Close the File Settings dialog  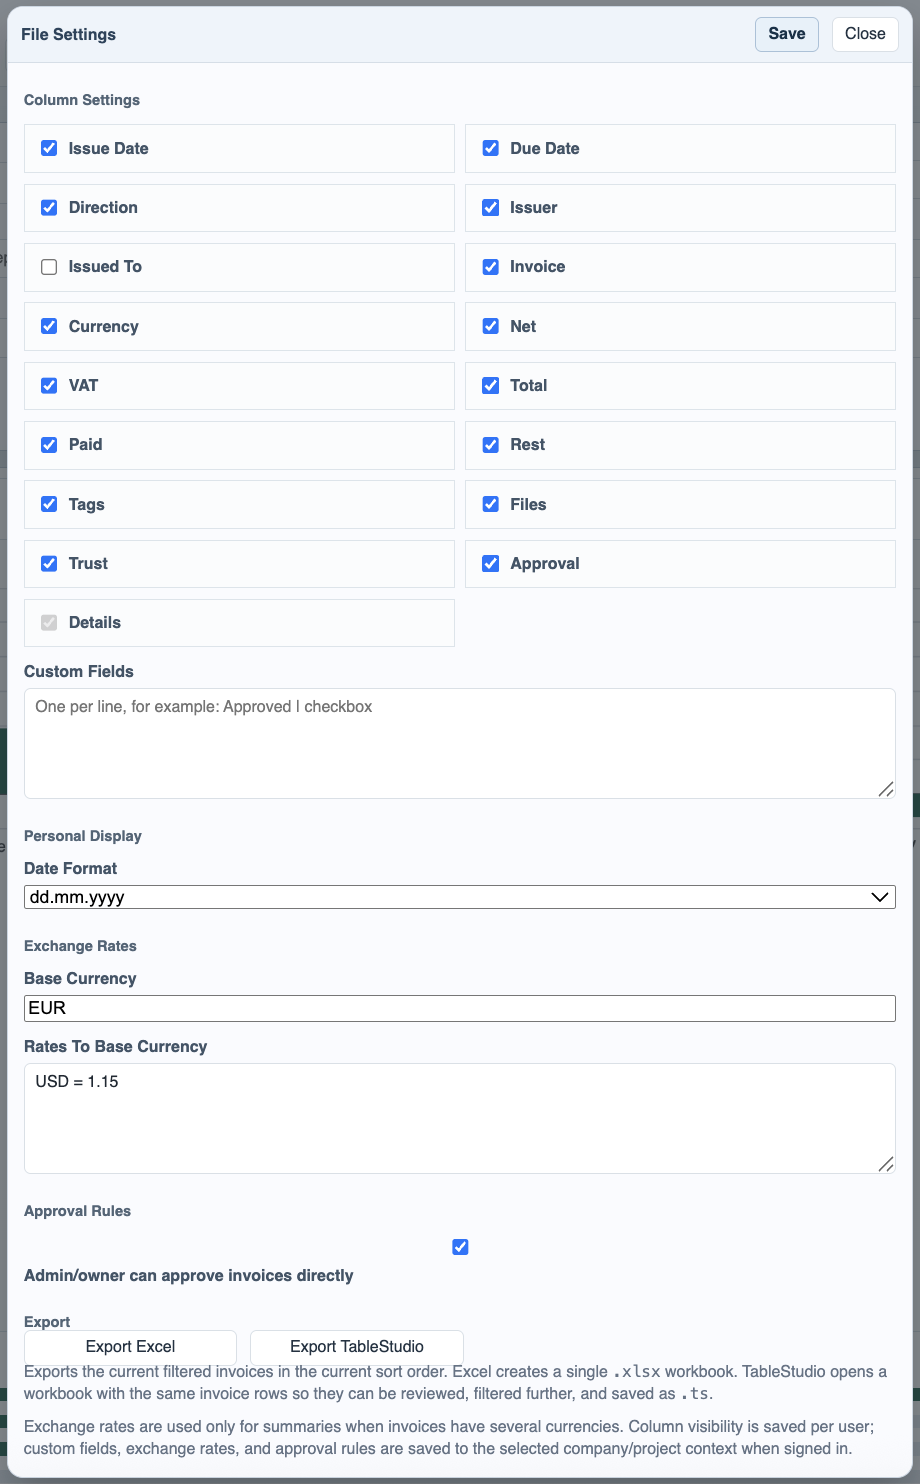coord(865,34)
